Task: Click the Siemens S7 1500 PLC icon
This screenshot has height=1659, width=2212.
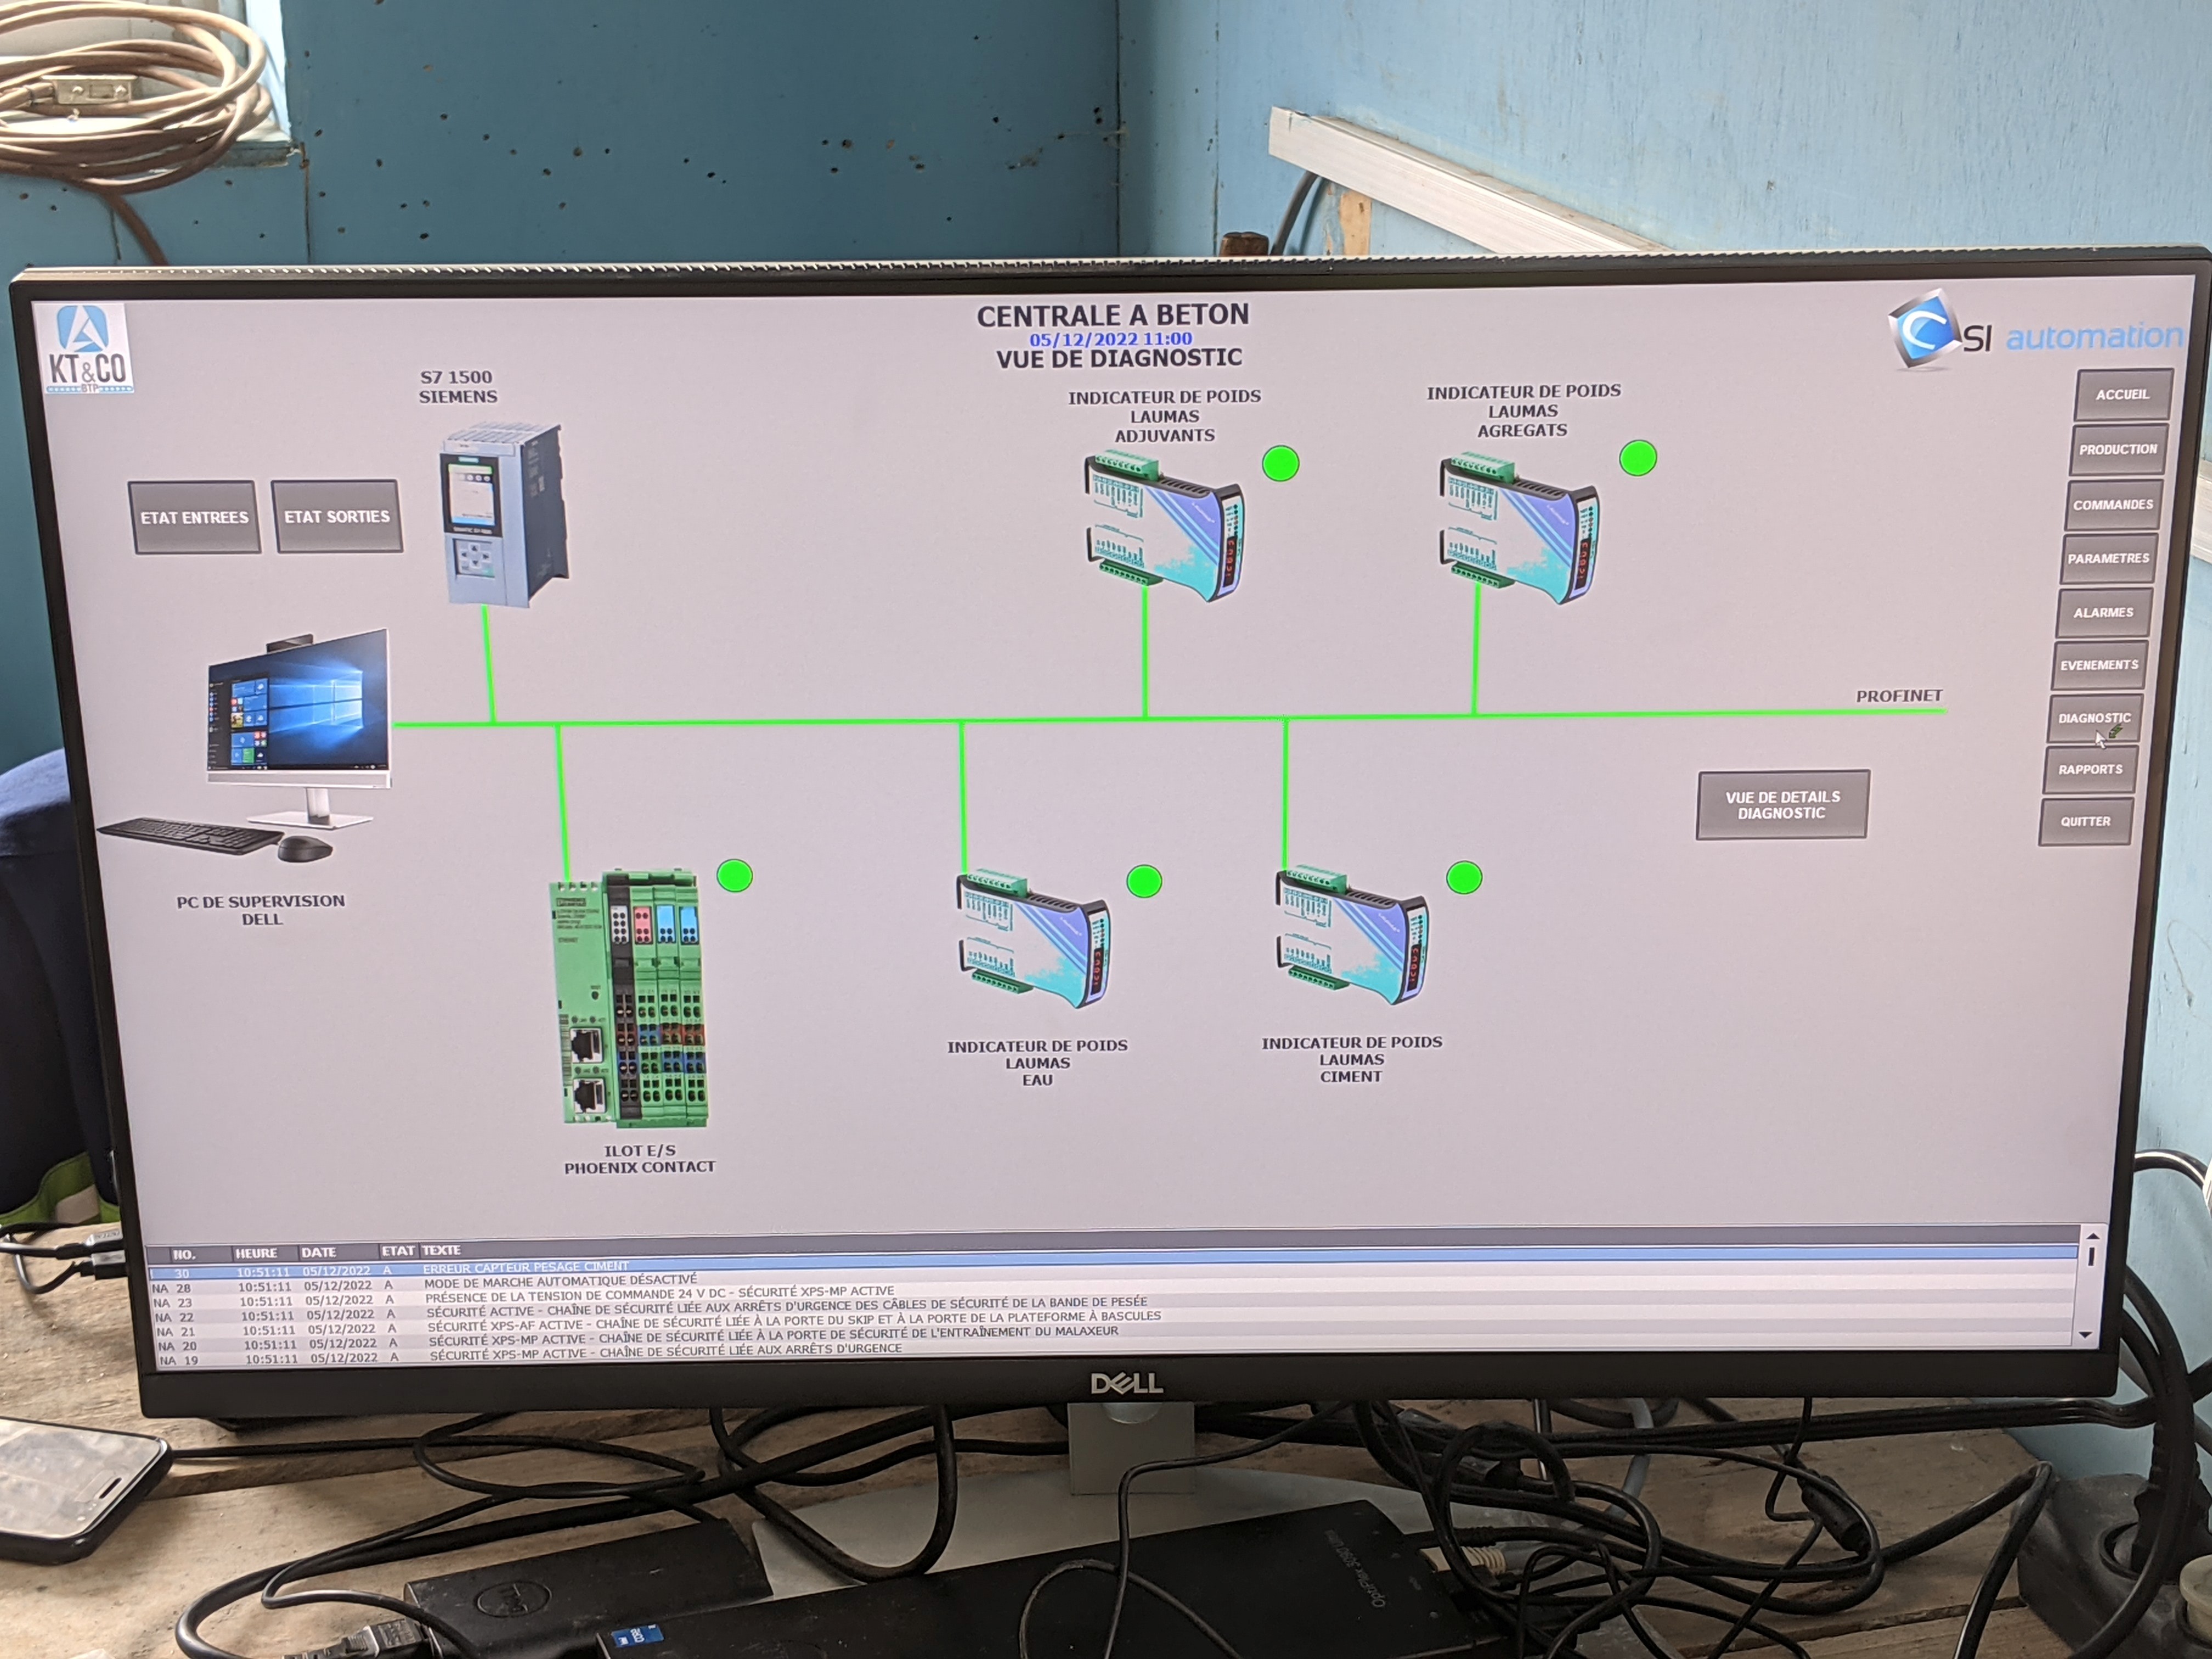Action: [503, 515]
